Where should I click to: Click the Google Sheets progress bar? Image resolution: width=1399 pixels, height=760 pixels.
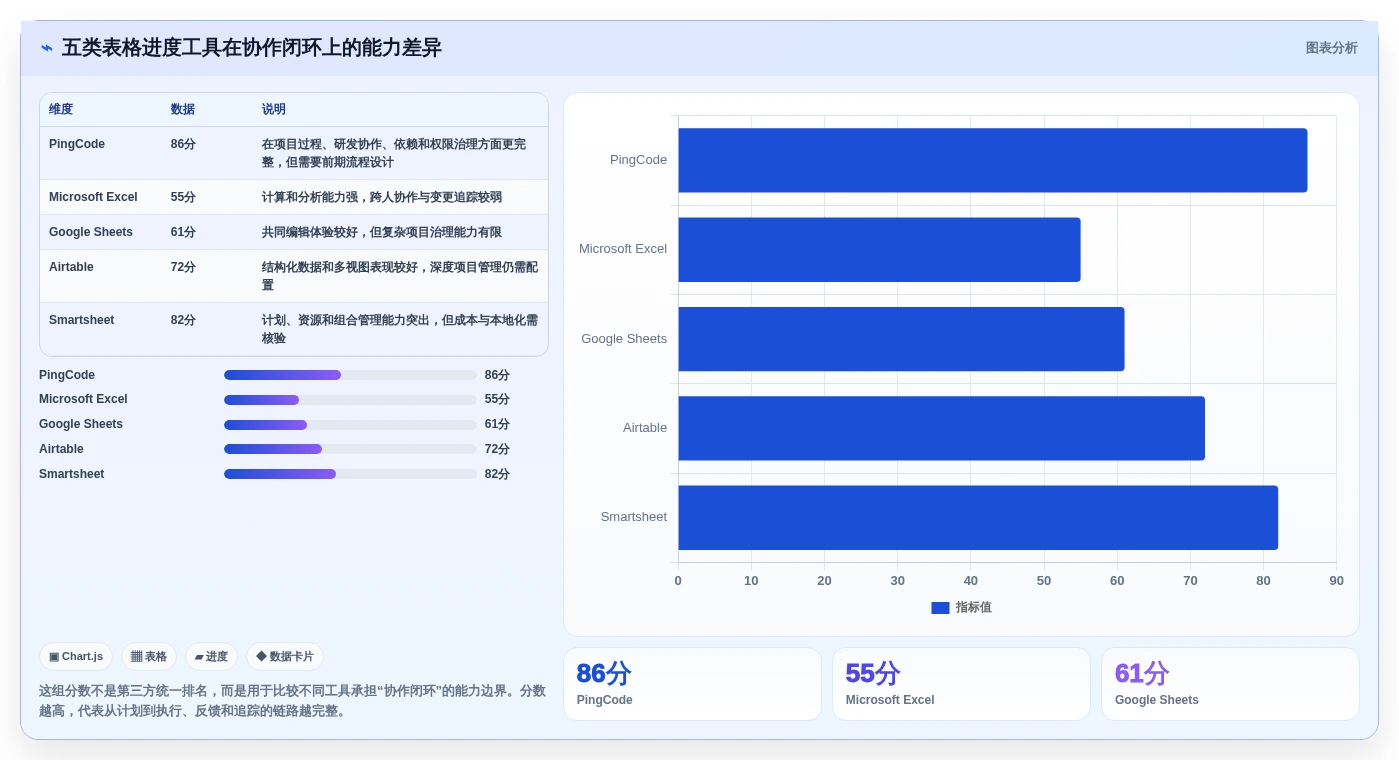(x=350, y=425)
